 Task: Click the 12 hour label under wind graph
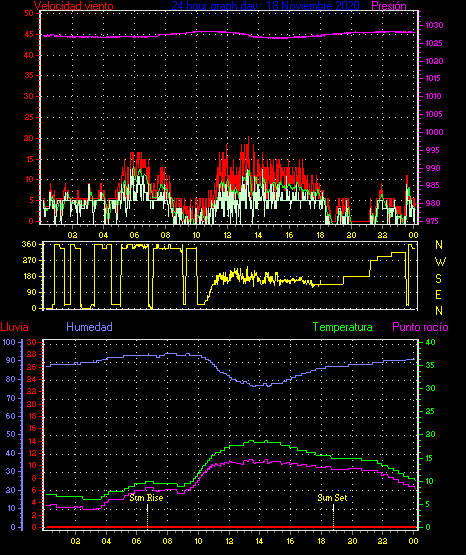227,235
